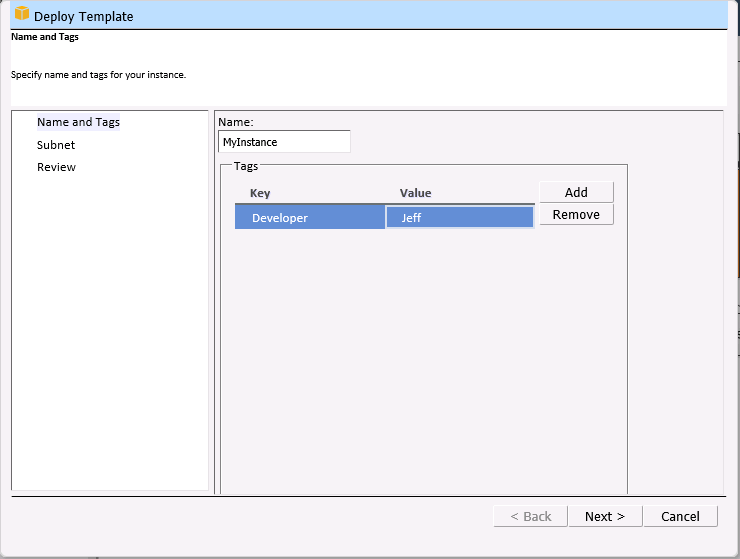Click the disabled < Back button

pyautogui.click(x=530, y=516)
